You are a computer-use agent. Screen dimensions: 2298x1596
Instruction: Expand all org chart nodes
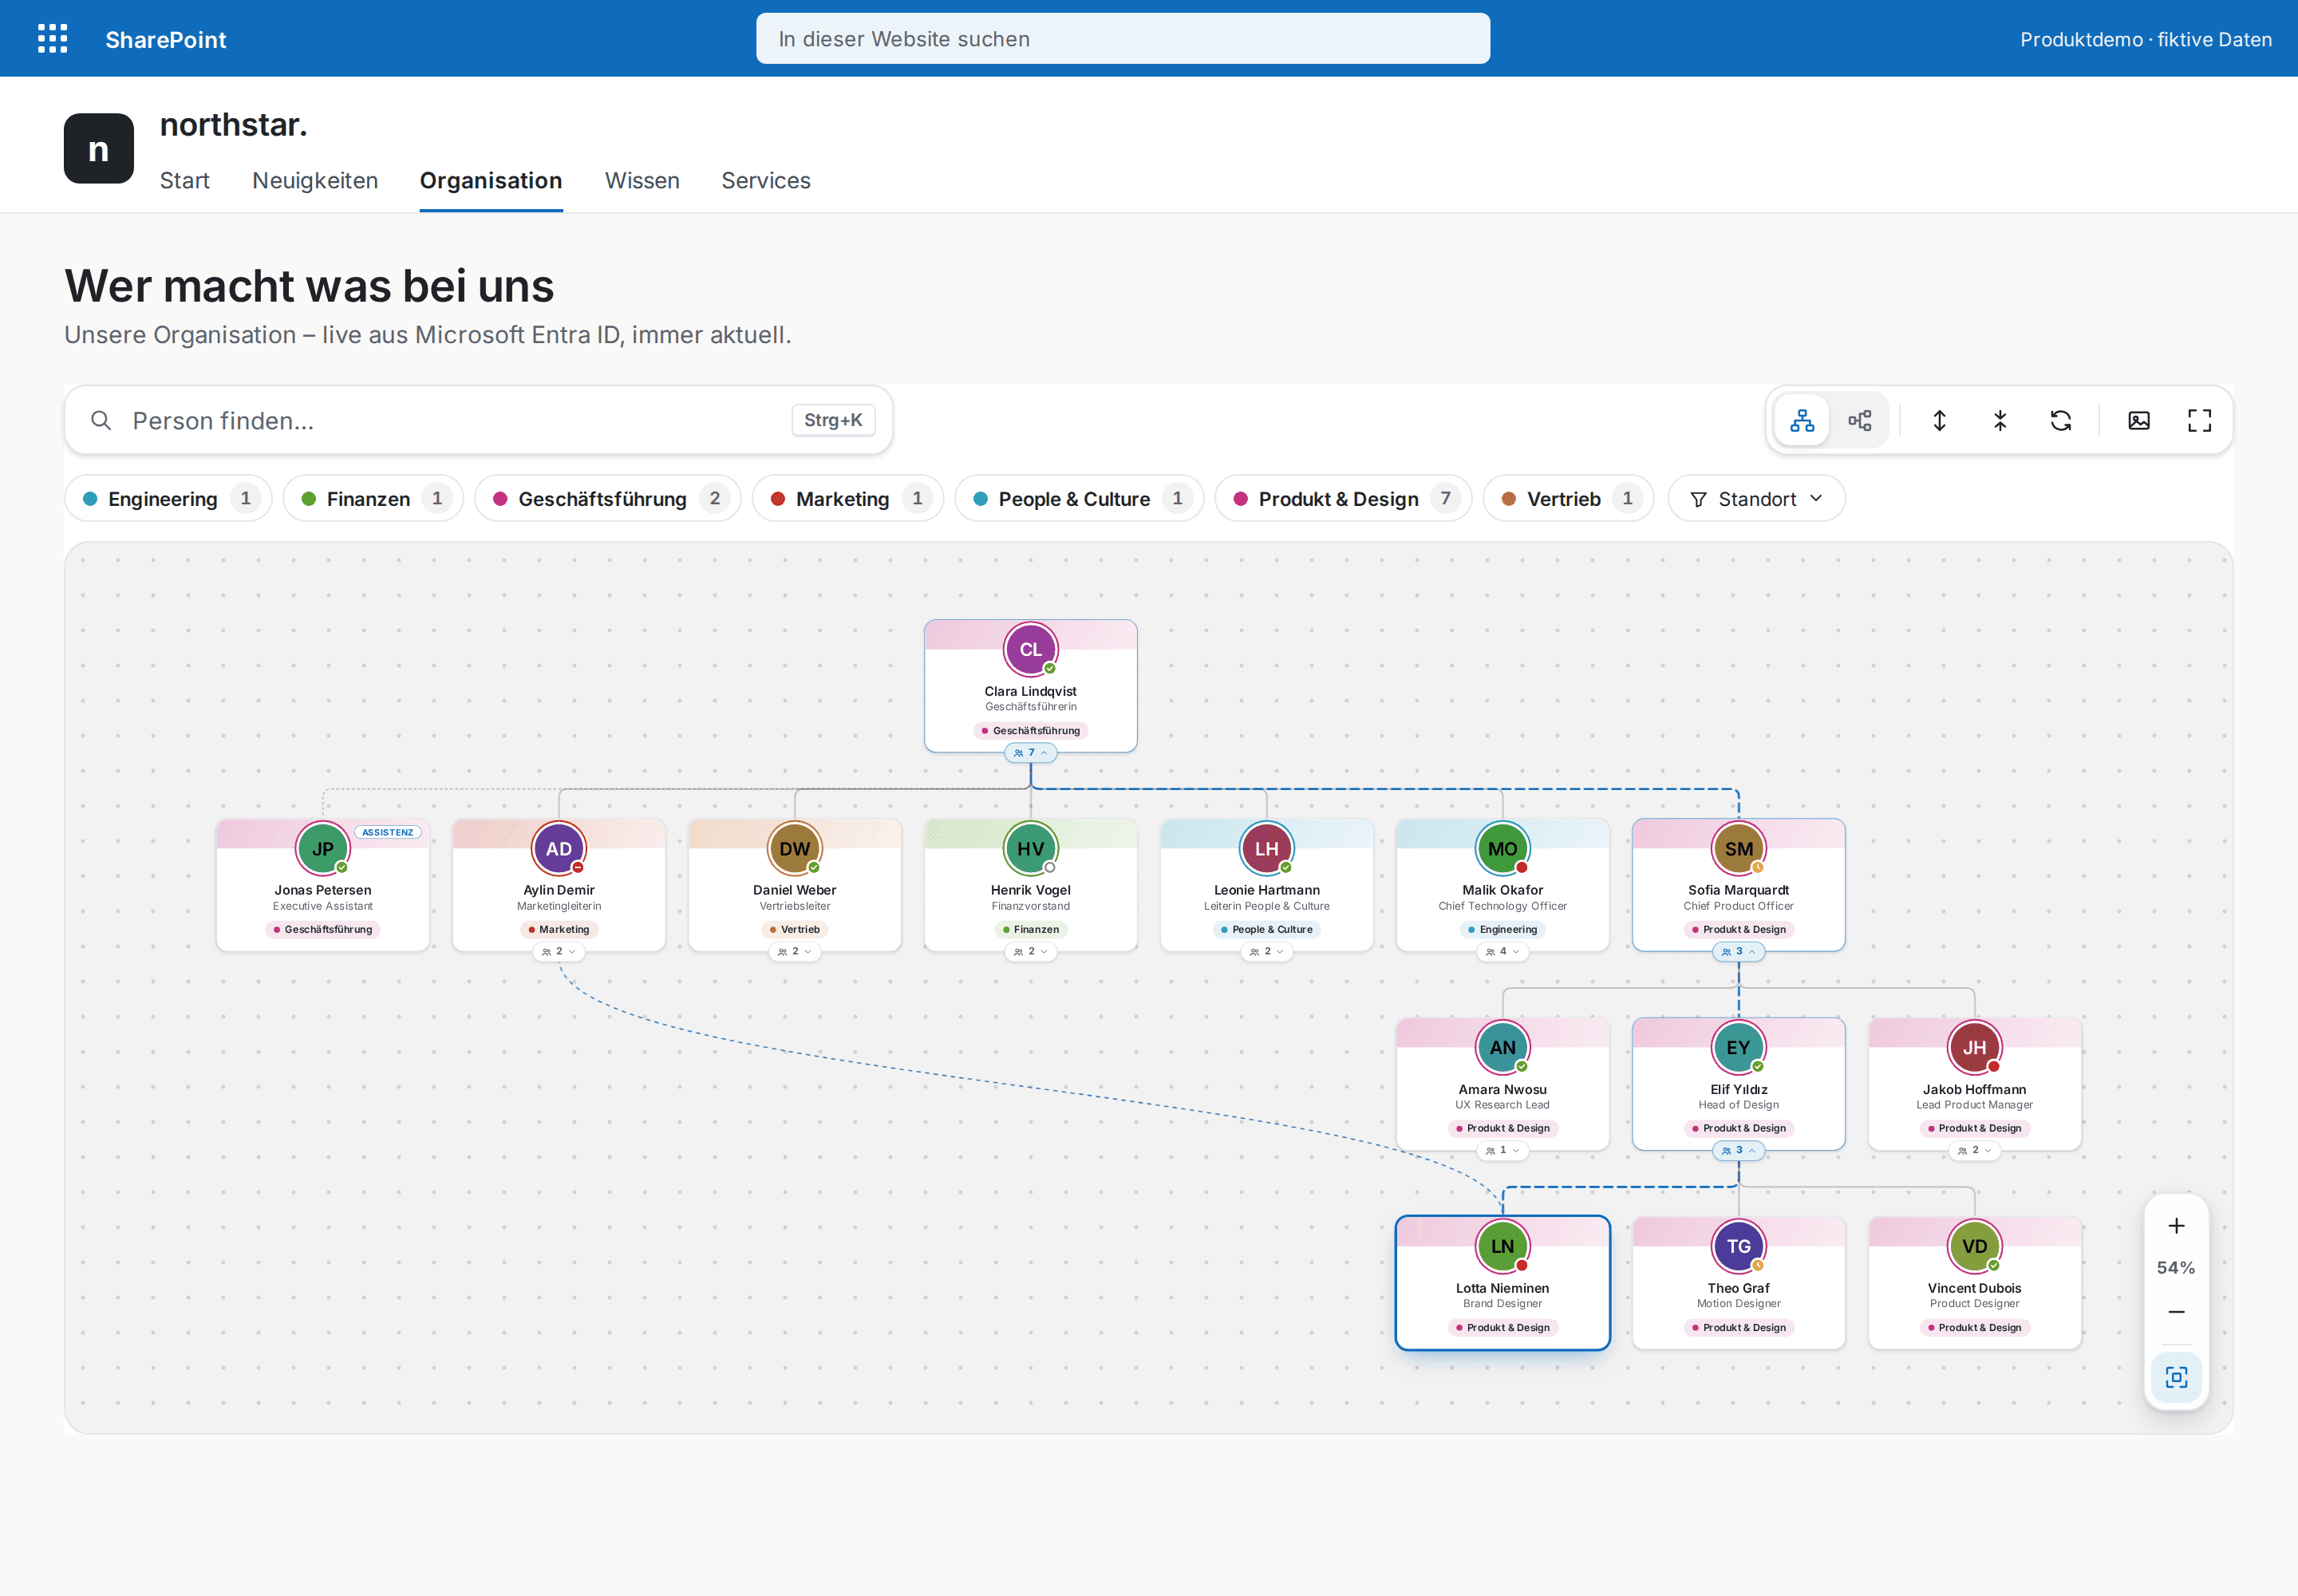tap(1939, 420)
